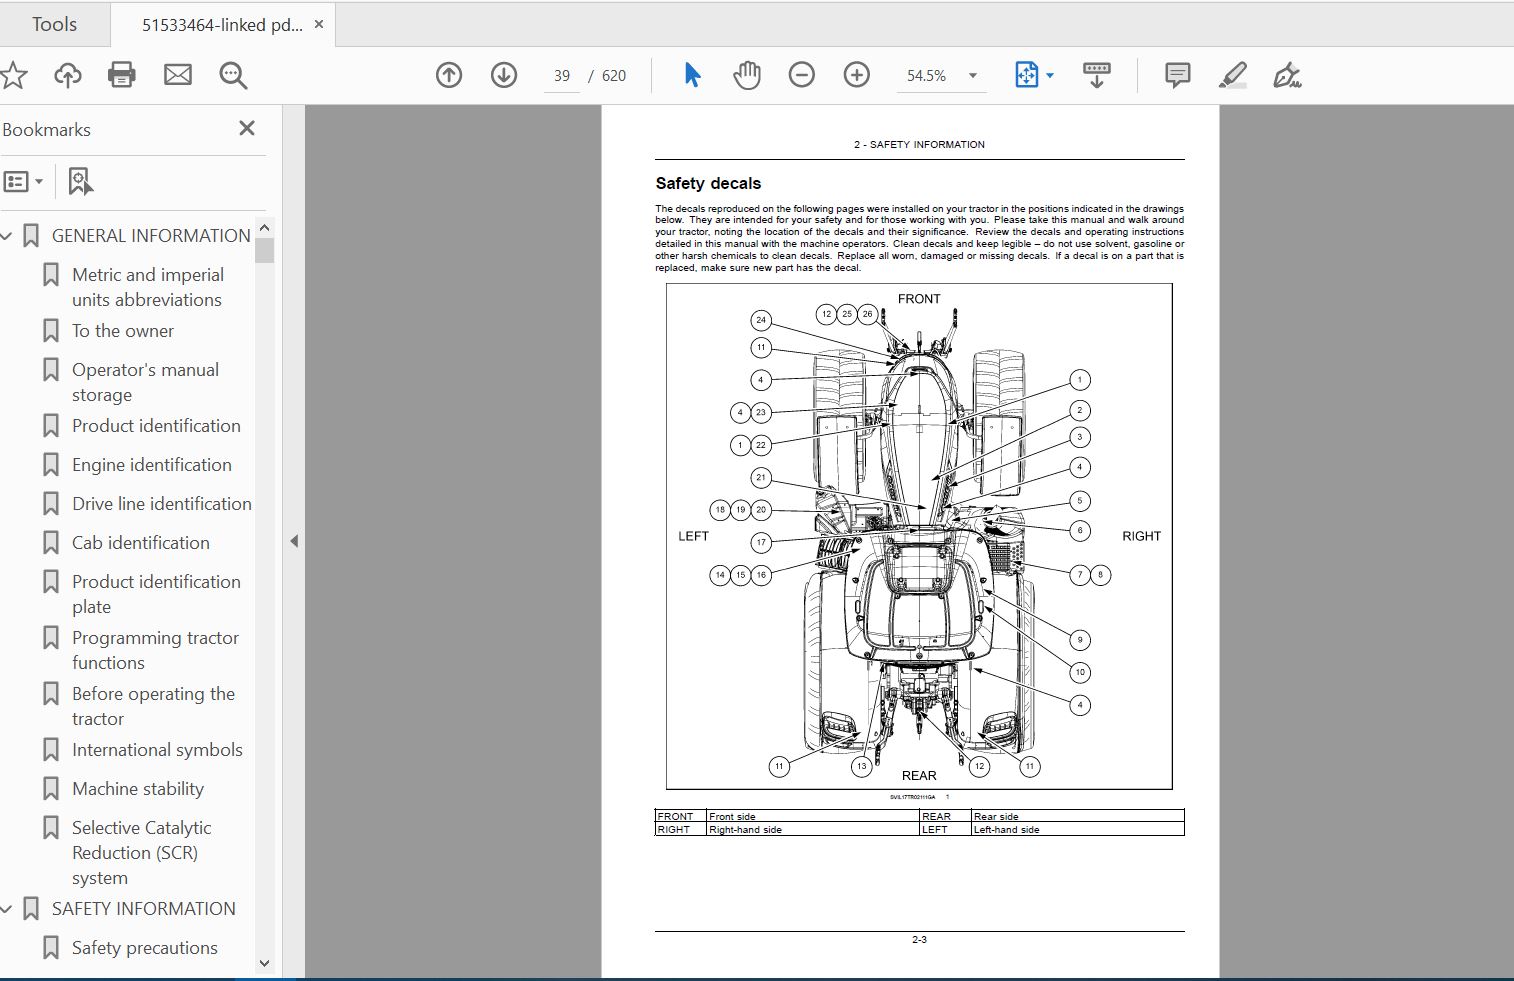Click the '2 - SAFETY INFORMATION' page header

(919, 145)
